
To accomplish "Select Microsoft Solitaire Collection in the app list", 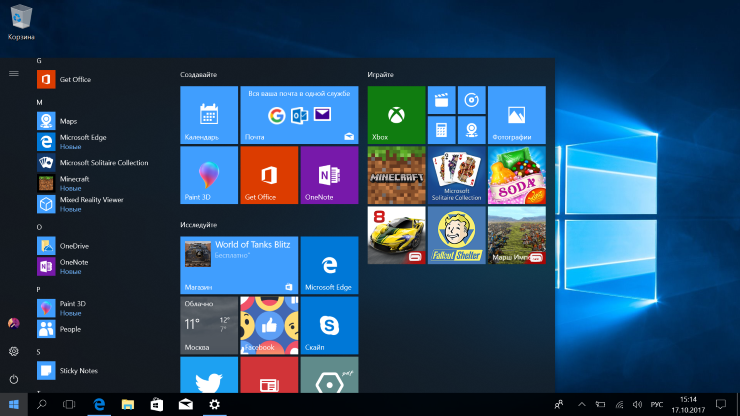I will (103, 162).
